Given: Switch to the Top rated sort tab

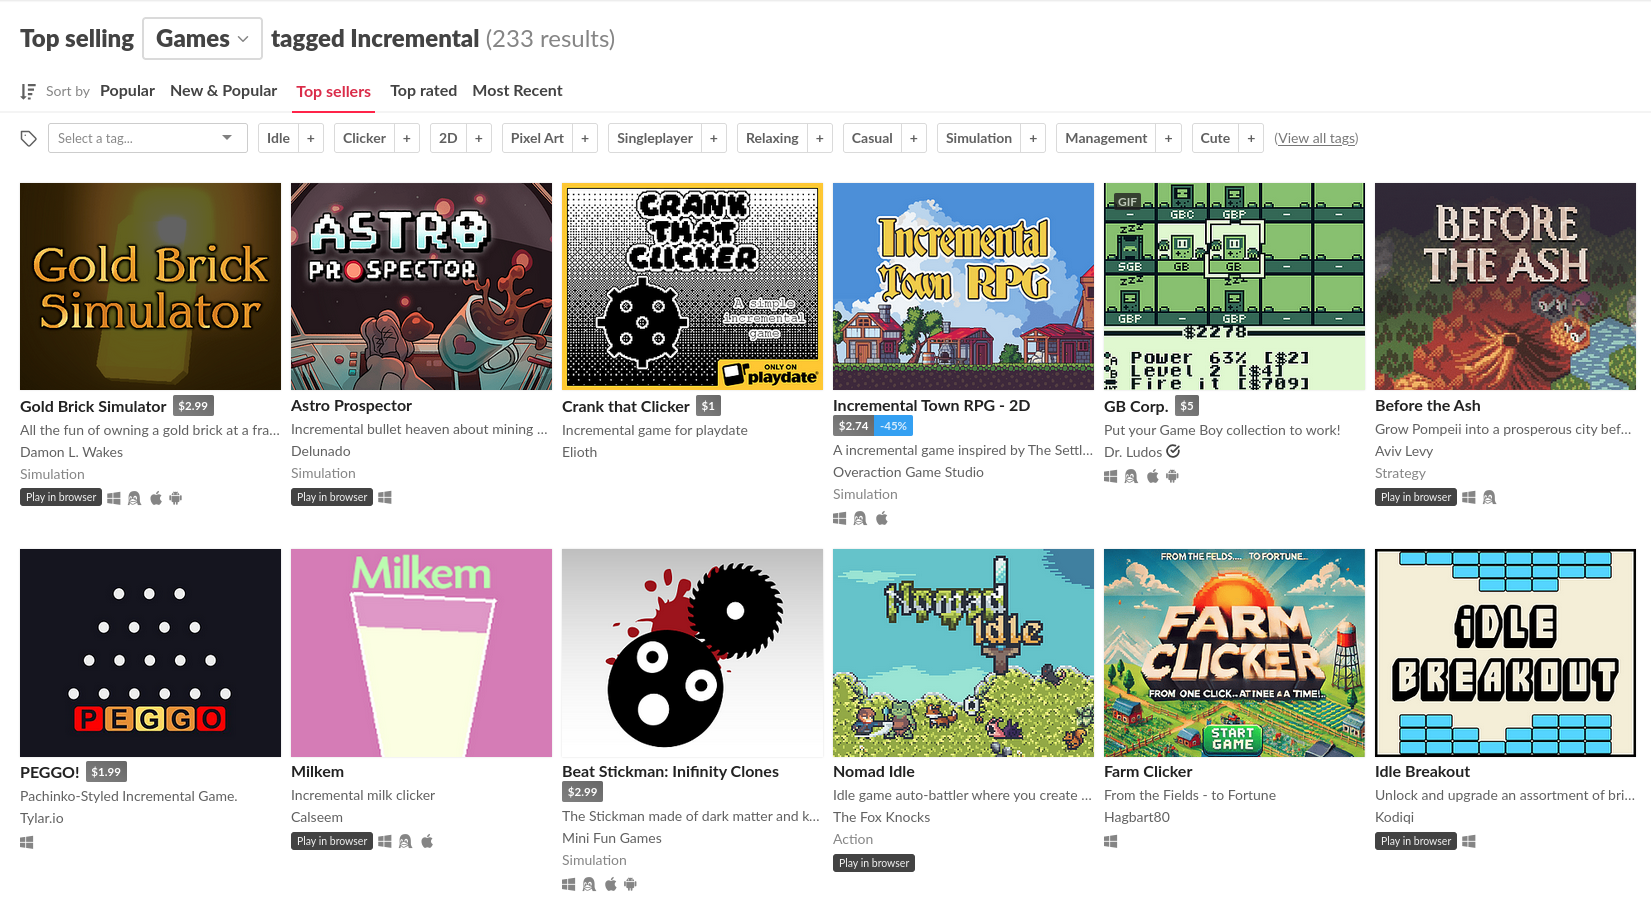Looking at the screenshot, I should (x=424, y=91).
